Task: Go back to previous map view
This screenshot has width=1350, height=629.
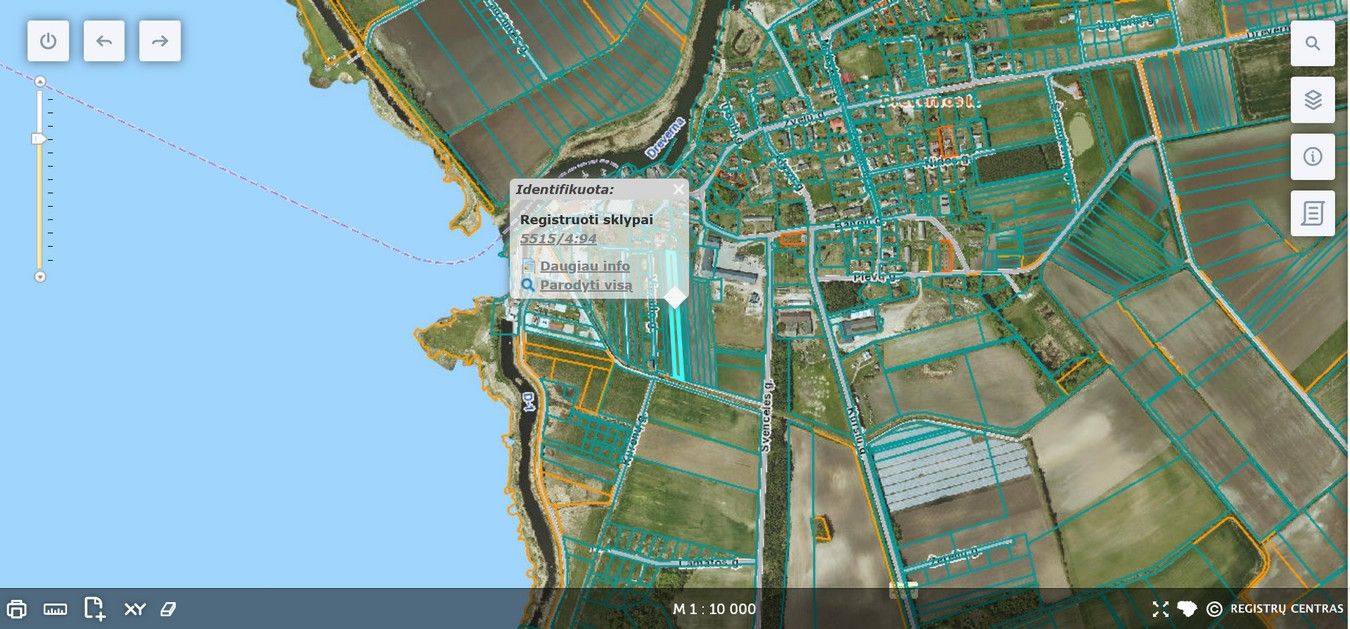Action: [104, 41]
